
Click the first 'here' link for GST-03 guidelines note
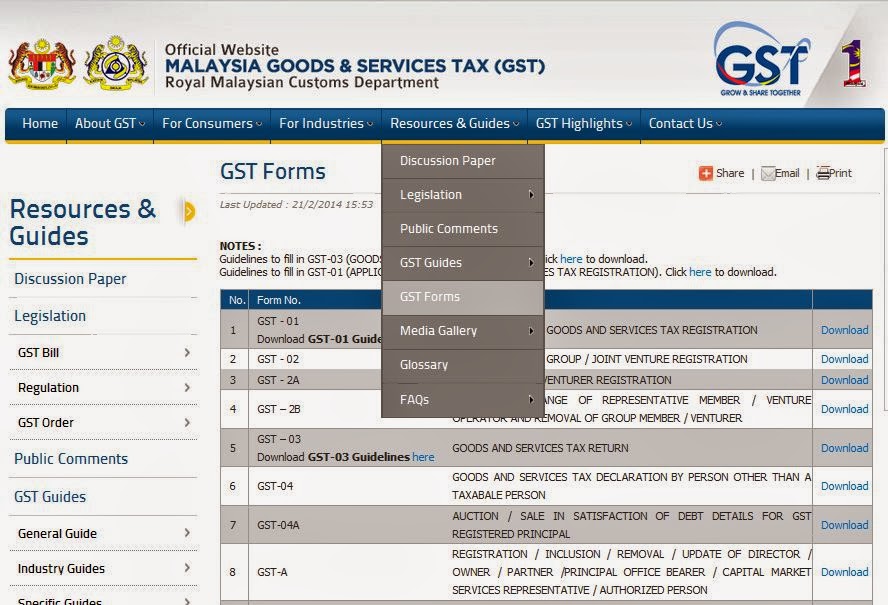(x=571, y=259)
